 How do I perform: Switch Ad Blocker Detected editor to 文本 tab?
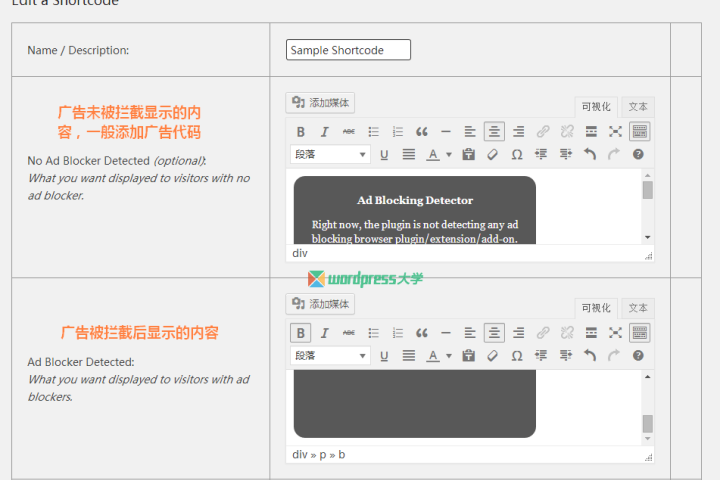[638, 308]
